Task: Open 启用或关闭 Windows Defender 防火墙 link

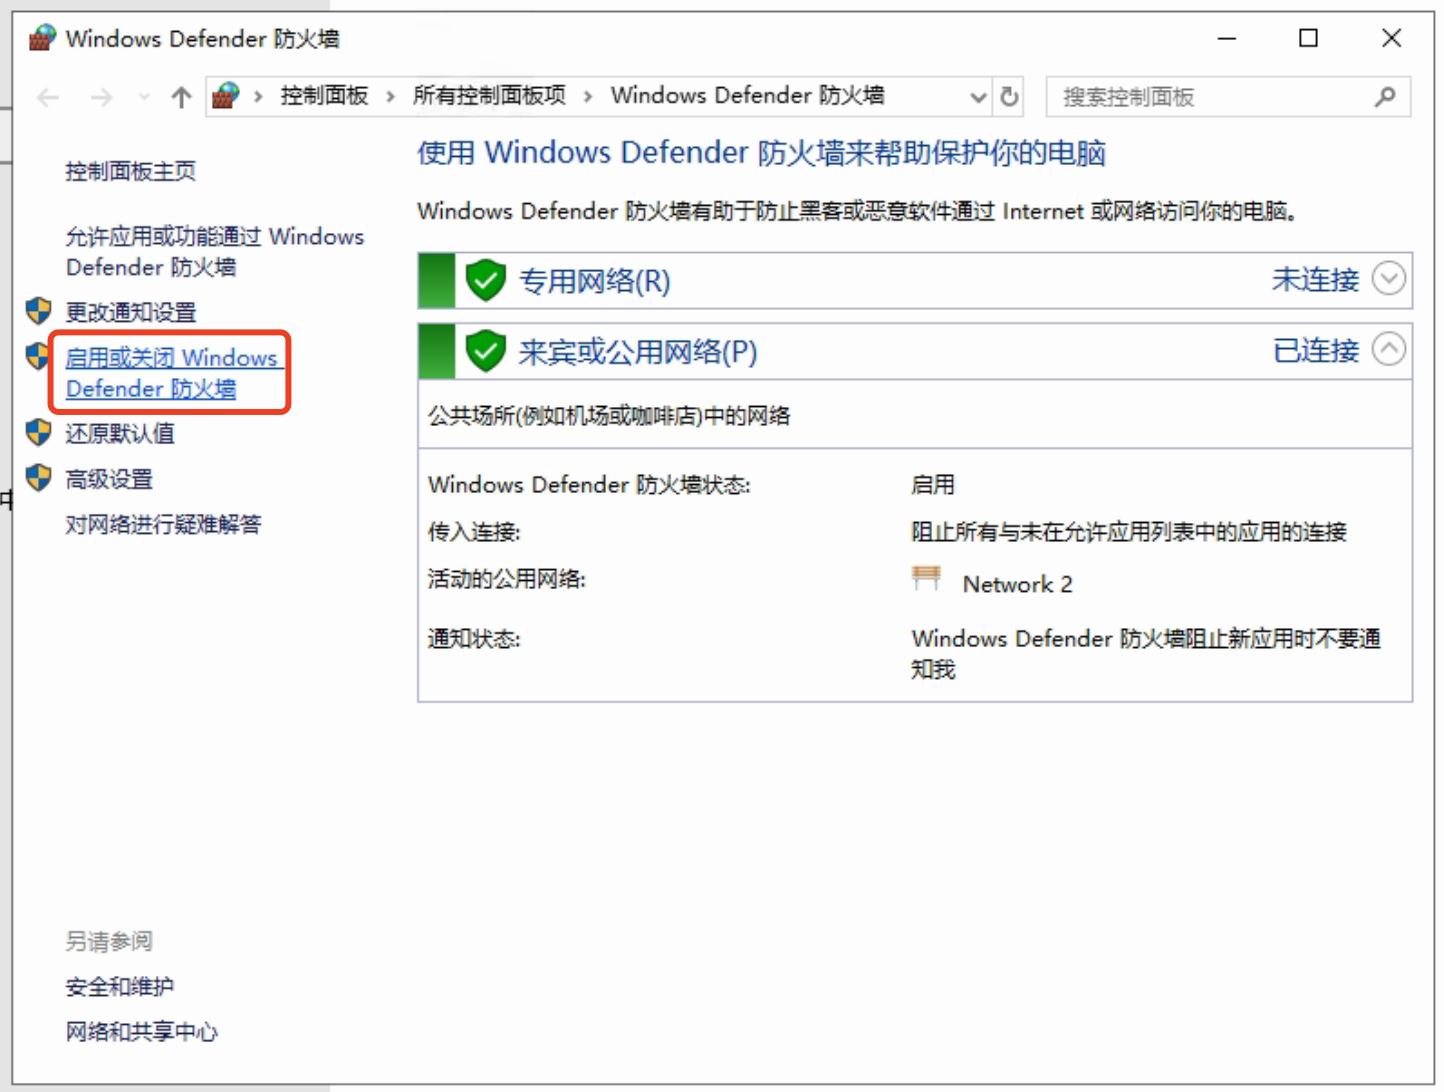Action: [171, 373]
